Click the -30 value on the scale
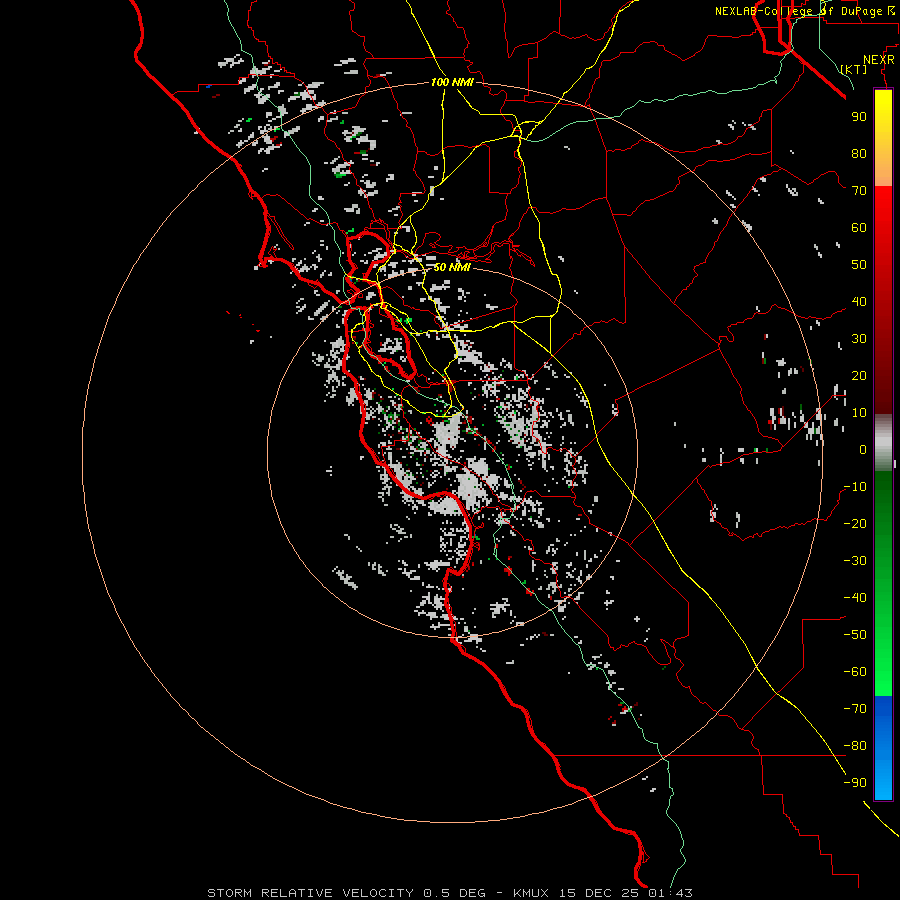The height and width of the screenshot is (900, 900). (855, 561)
